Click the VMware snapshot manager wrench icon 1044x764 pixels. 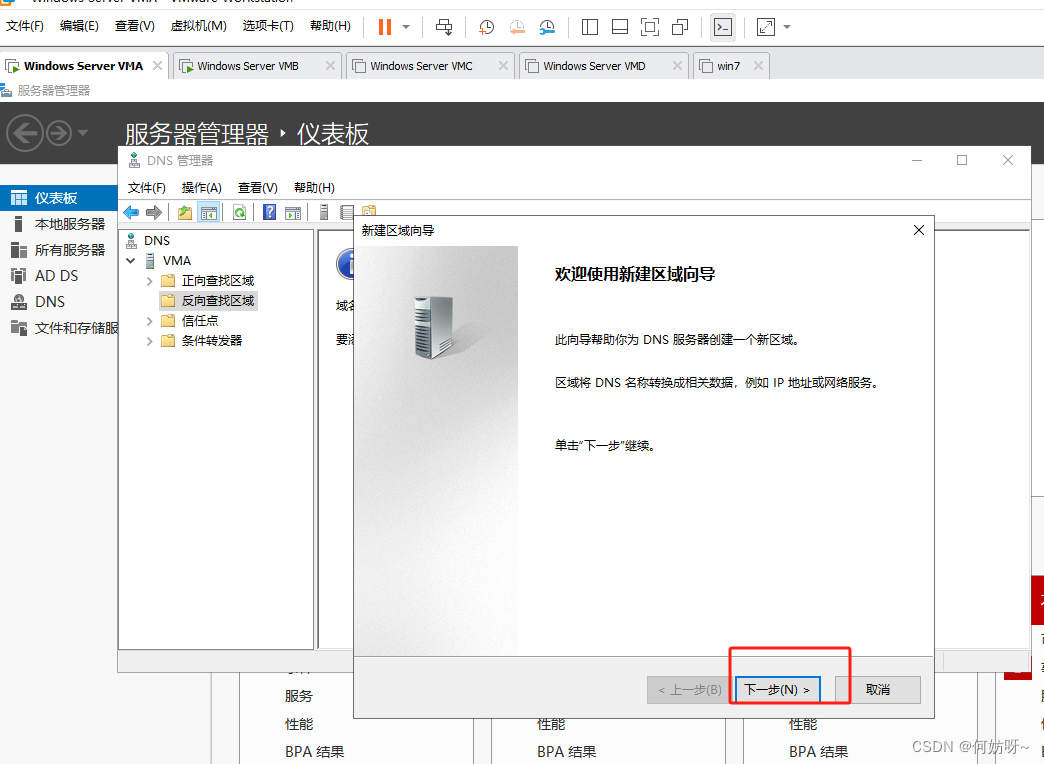coord(547,27)
